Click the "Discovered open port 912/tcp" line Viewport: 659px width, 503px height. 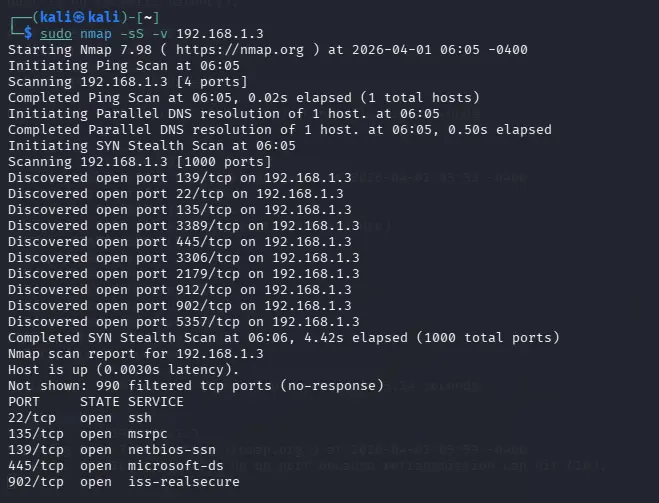[x=179, y=289]
